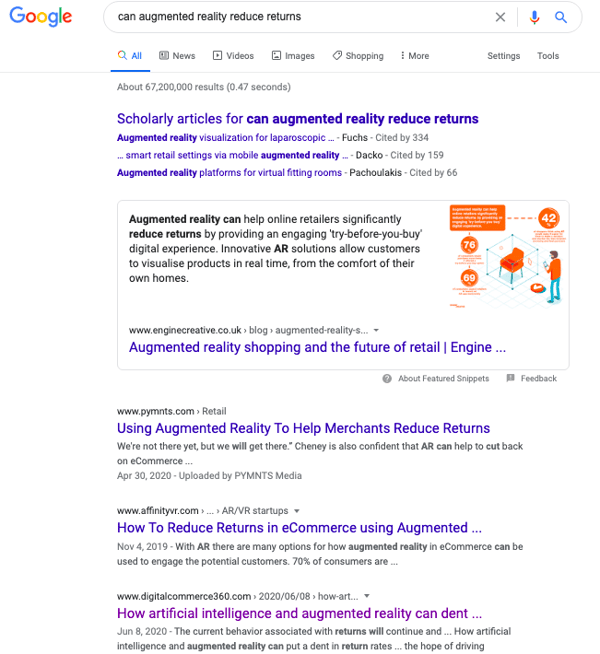The image size is (600, 654).
Task: Open 'Cited by 66' link
Action: tap(433, 173)
